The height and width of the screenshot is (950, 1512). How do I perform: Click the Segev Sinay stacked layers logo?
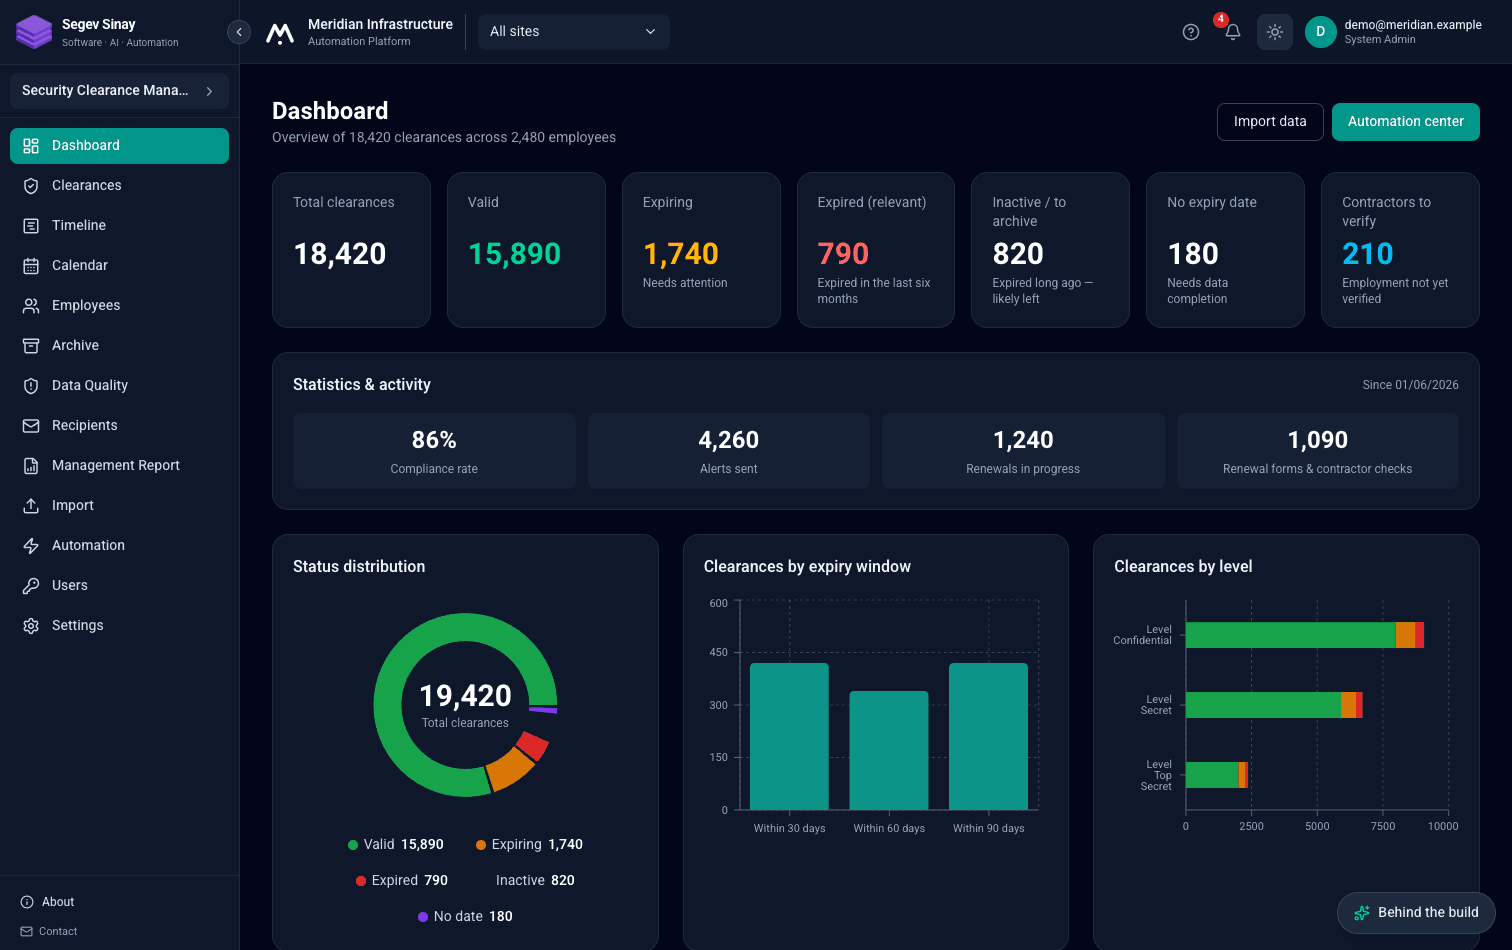click(34, 32)
